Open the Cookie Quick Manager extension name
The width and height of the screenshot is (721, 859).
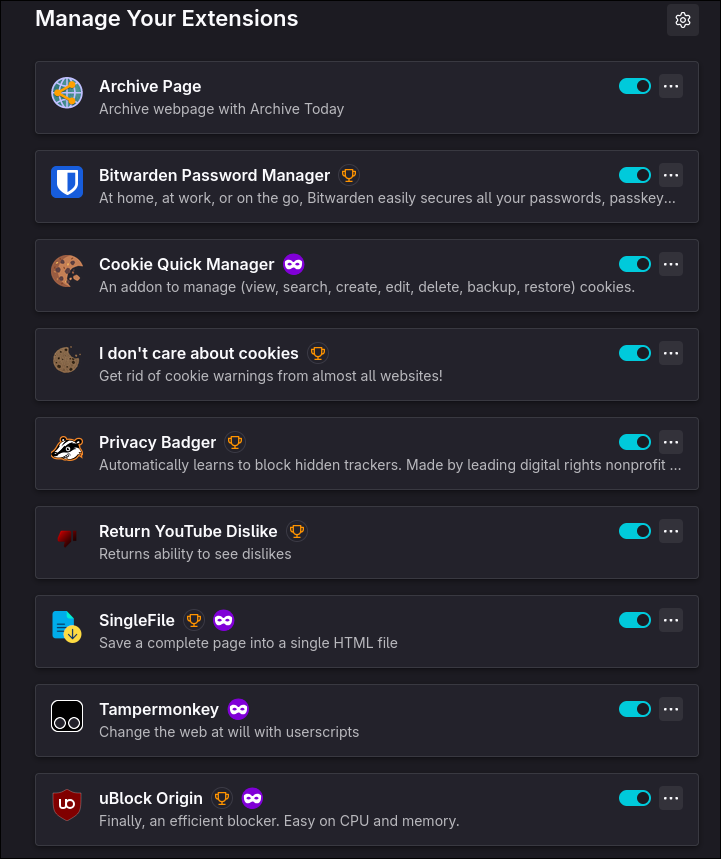(x=186, y=264)
